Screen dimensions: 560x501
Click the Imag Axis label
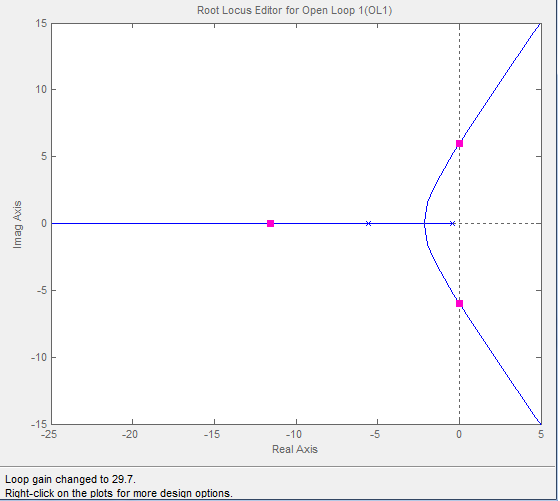[x=17, y=224]
